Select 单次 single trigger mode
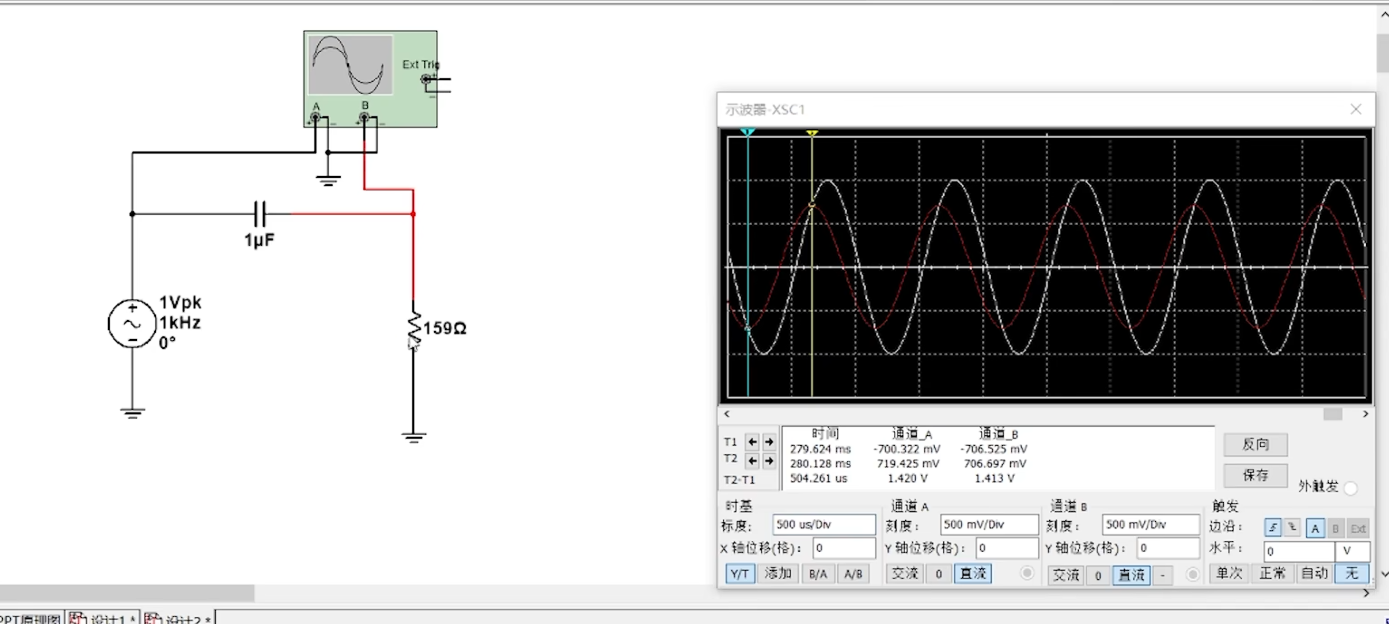 point(1229,574)
